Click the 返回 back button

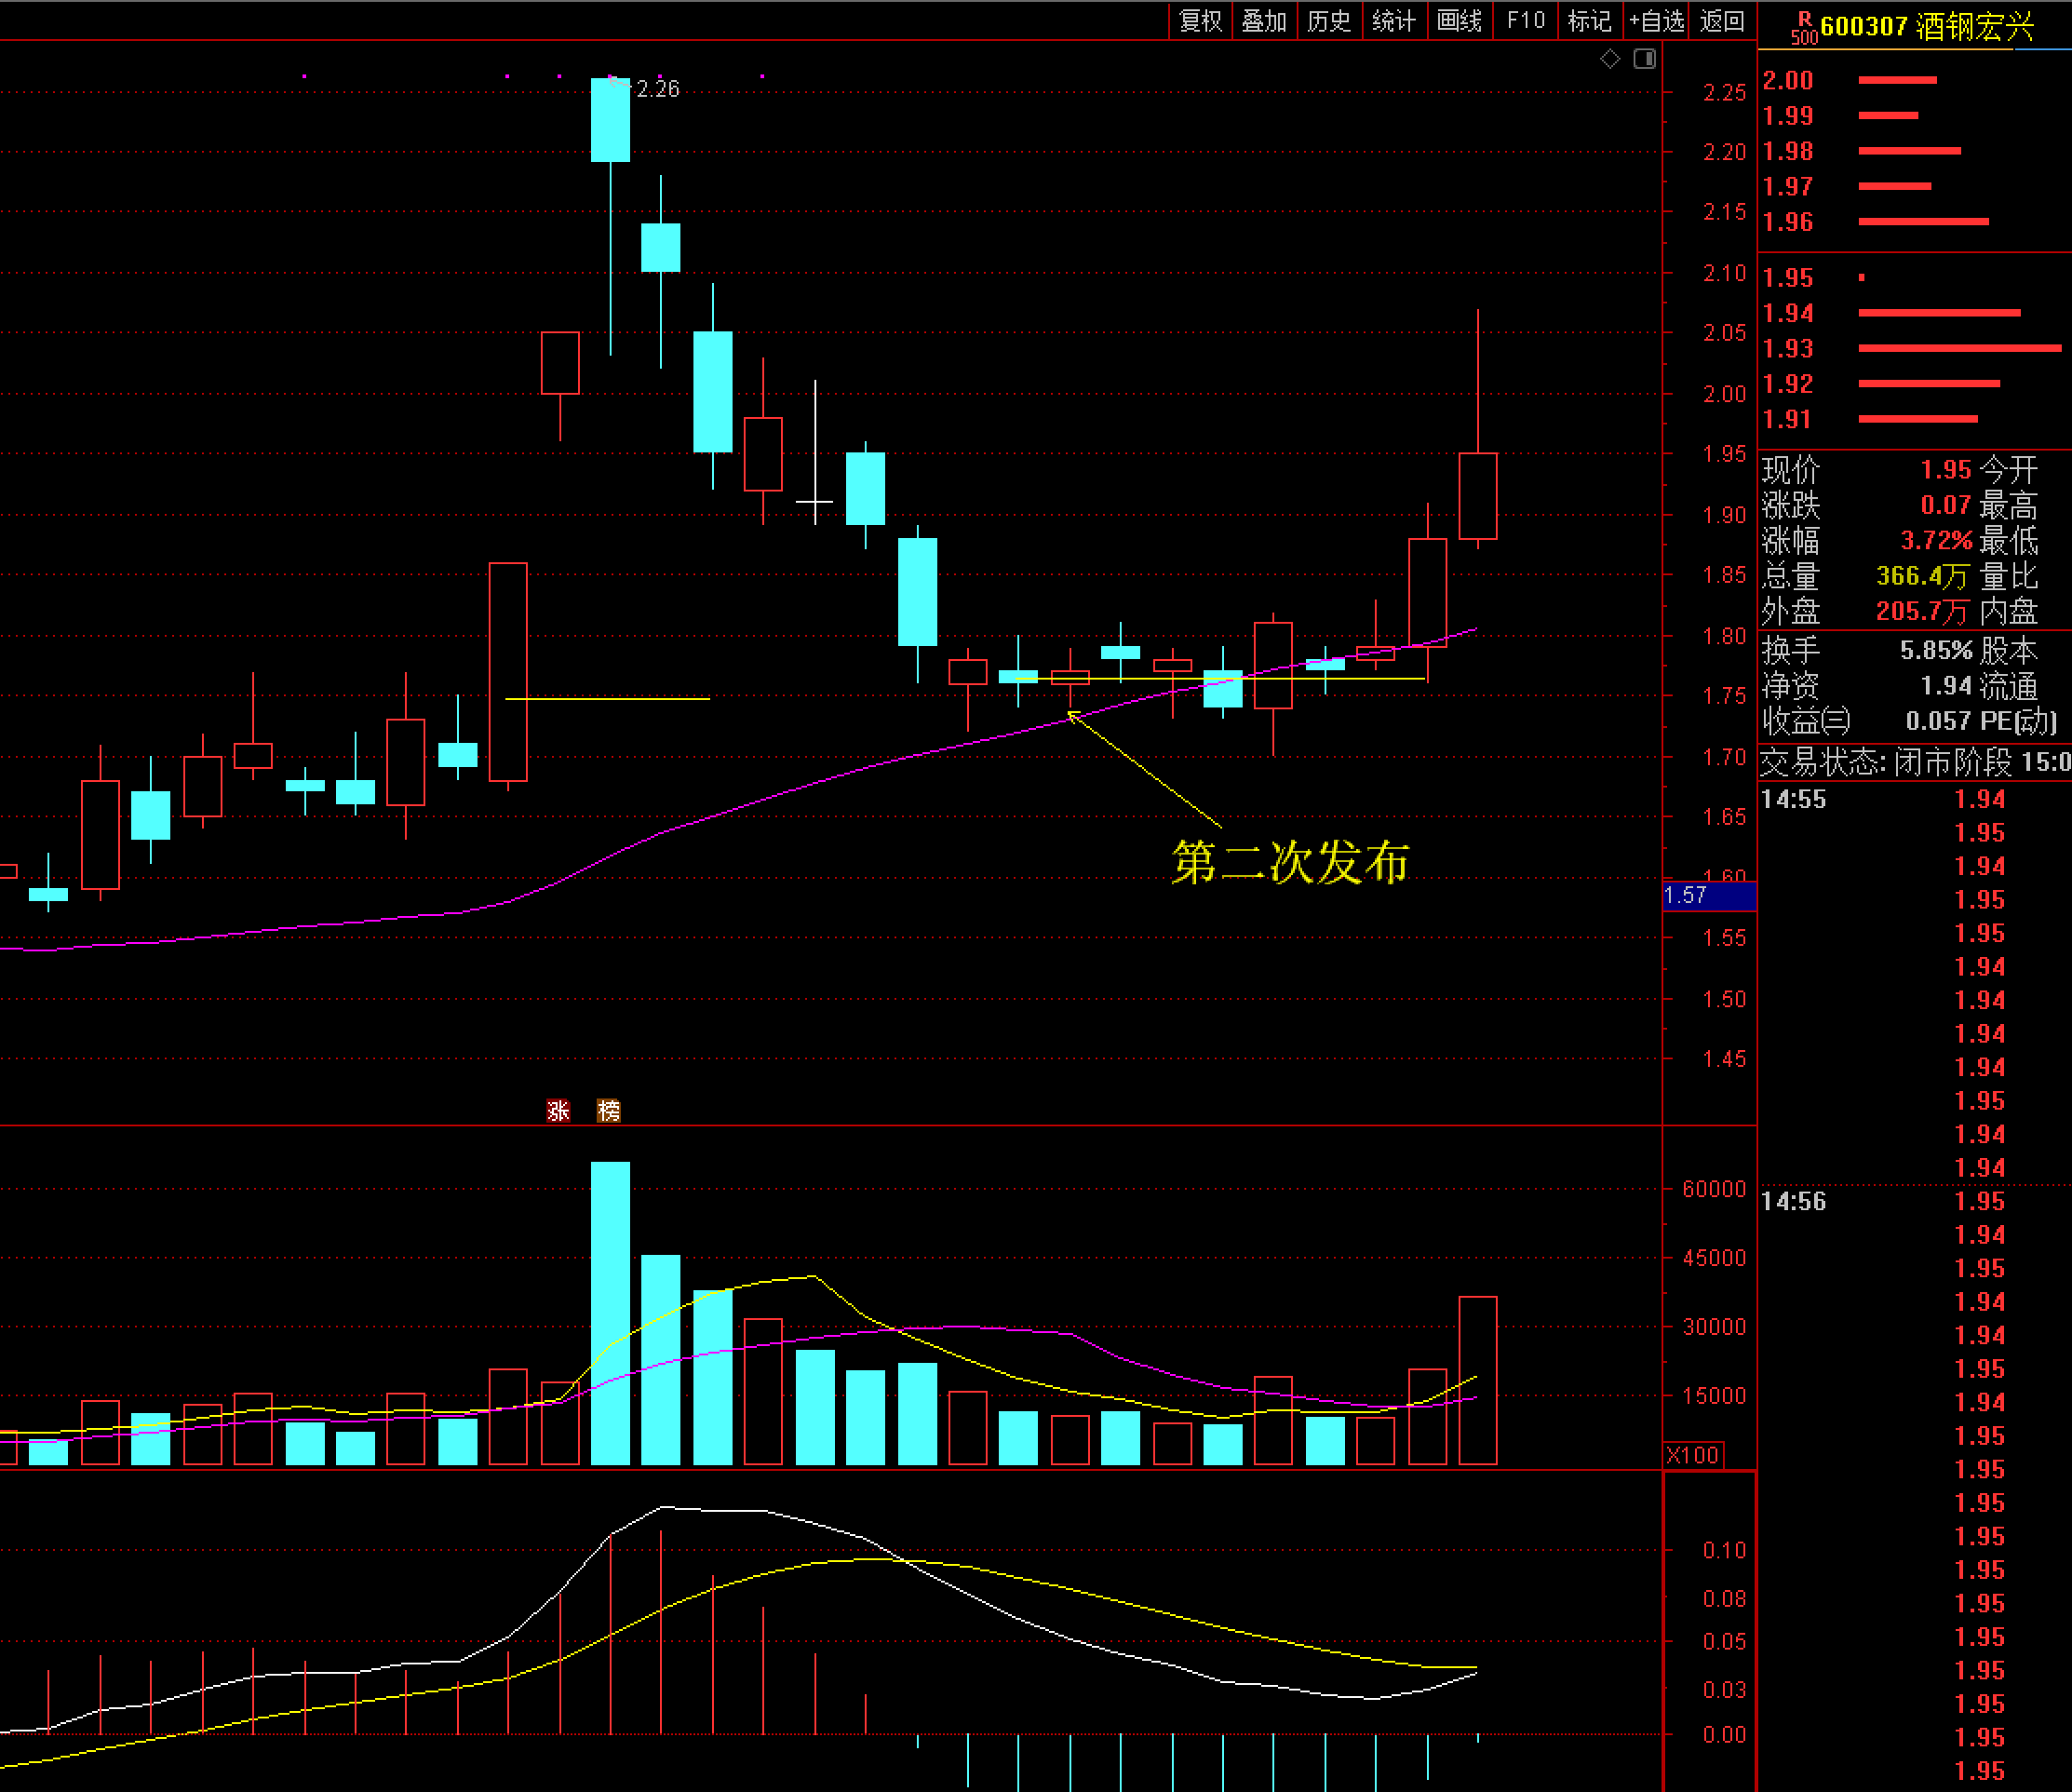click(1722, 21)
